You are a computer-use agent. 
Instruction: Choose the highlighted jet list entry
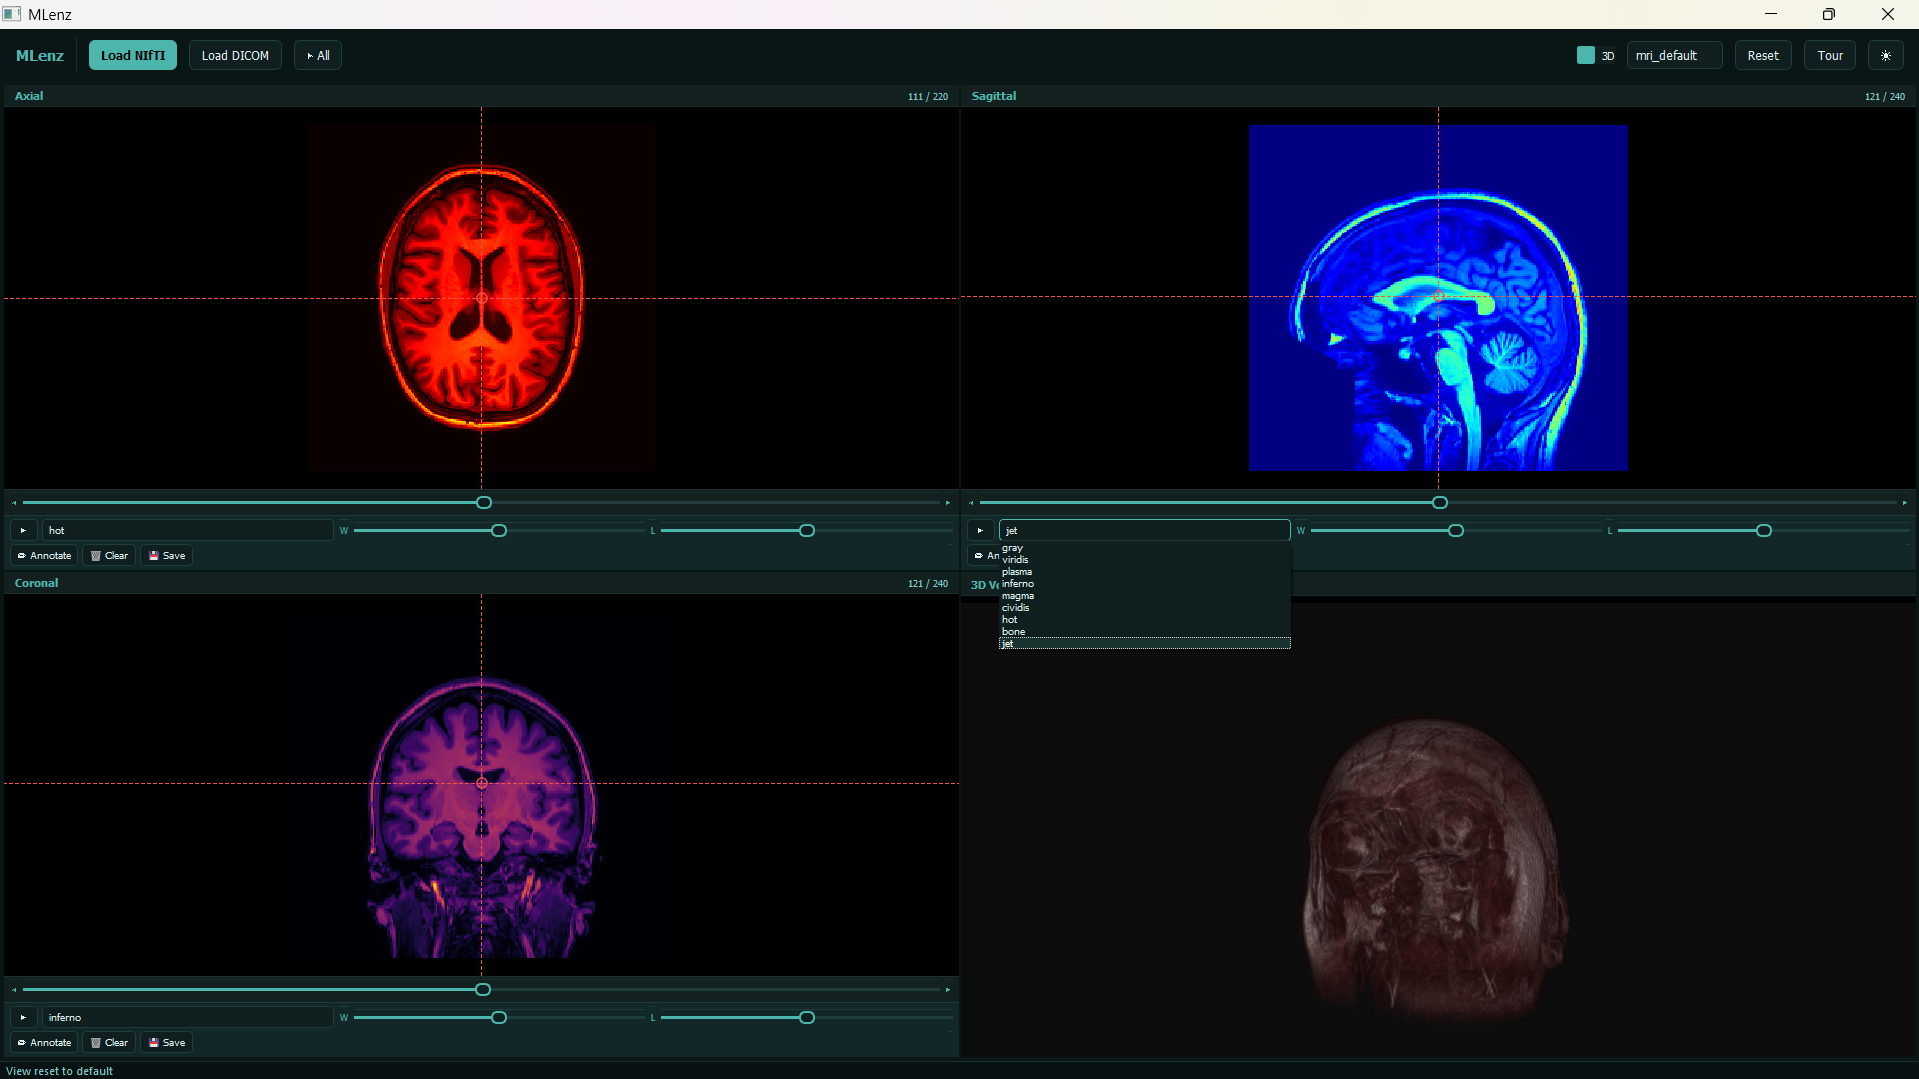point(1145,644)
